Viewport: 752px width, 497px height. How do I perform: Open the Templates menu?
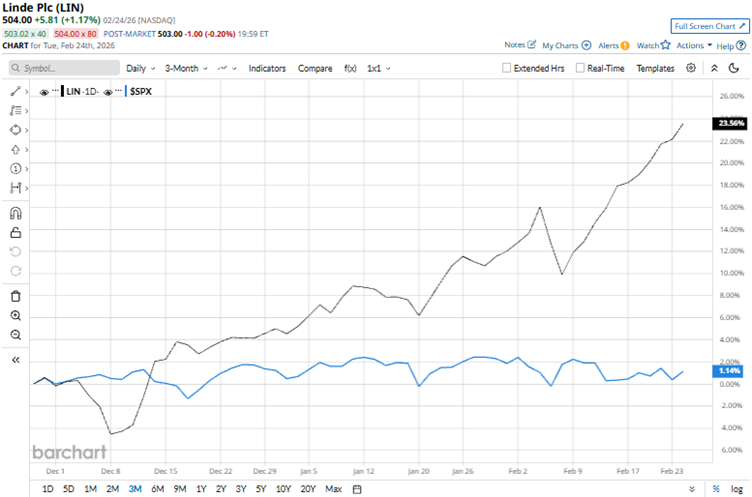click(655, 68)
